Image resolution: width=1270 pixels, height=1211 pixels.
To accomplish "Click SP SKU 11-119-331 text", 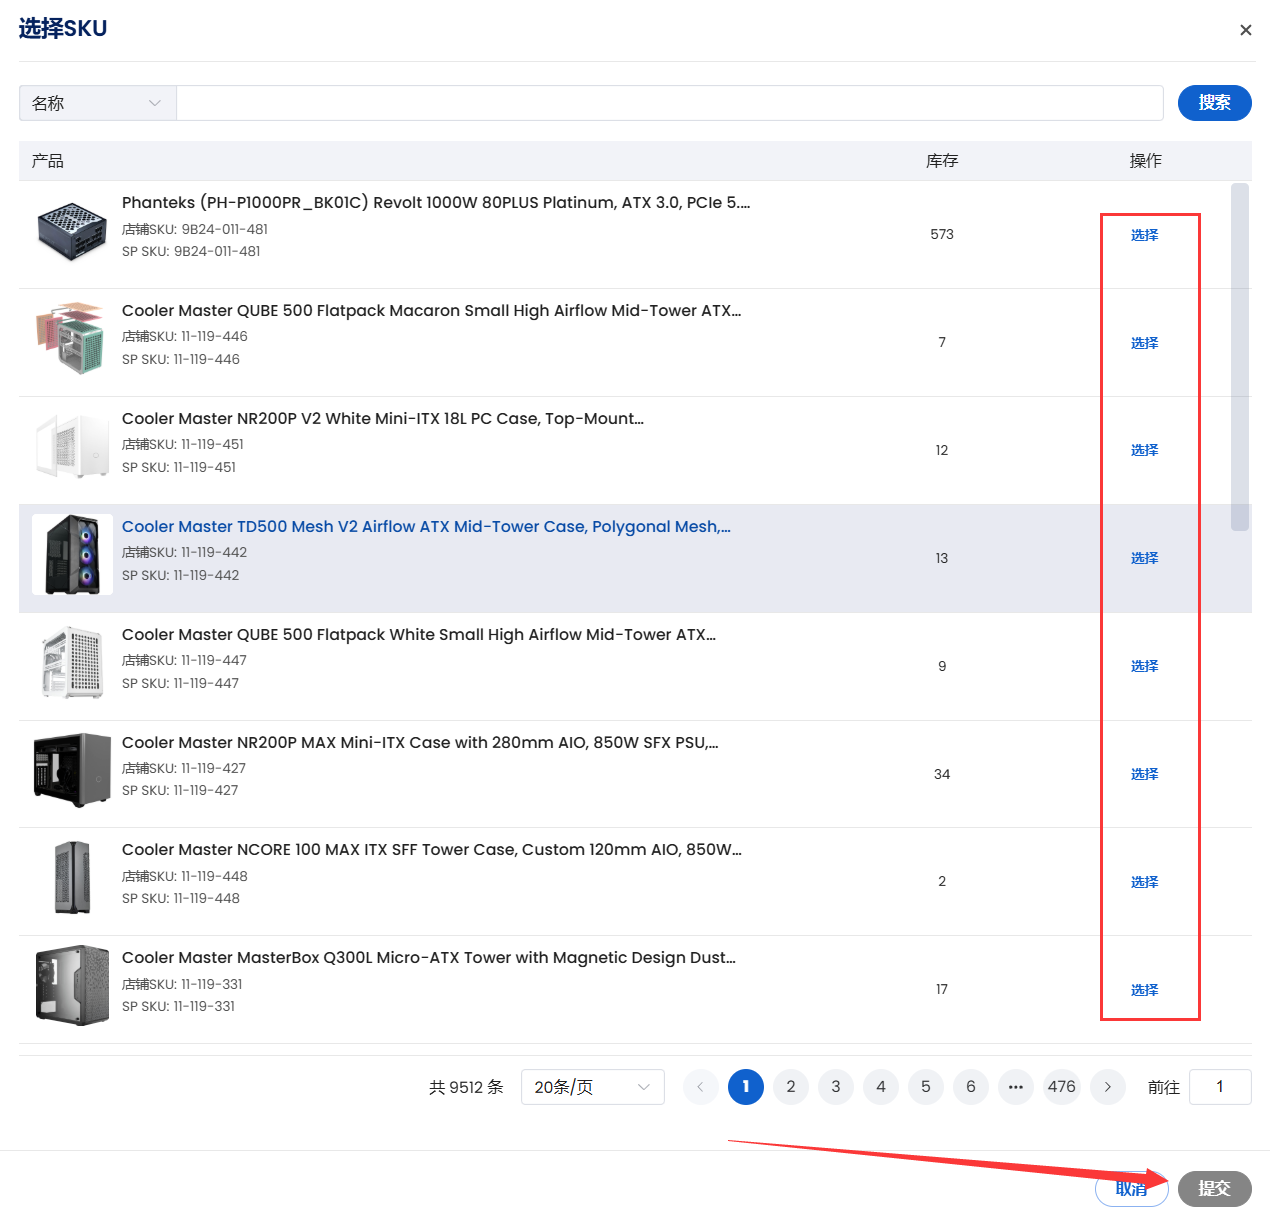I will click(178, 1007).
